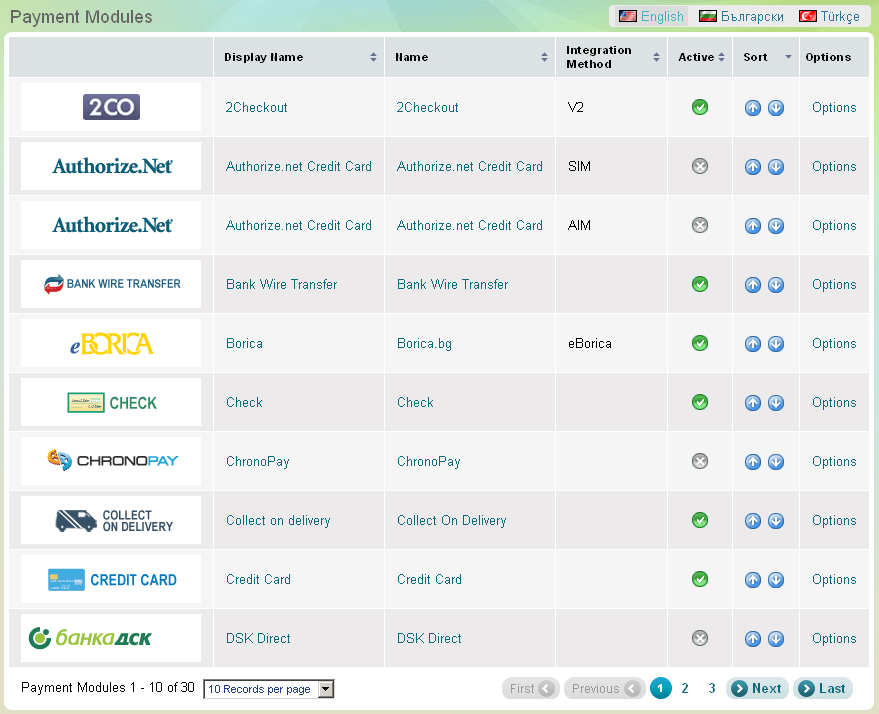Select the Authorize.Net logo thumbnail

110,166
